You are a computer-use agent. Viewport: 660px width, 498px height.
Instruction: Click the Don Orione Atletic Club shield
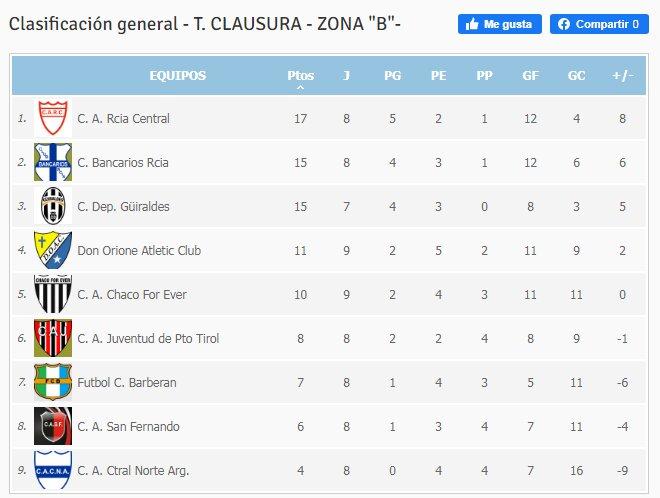pos(53,250)
